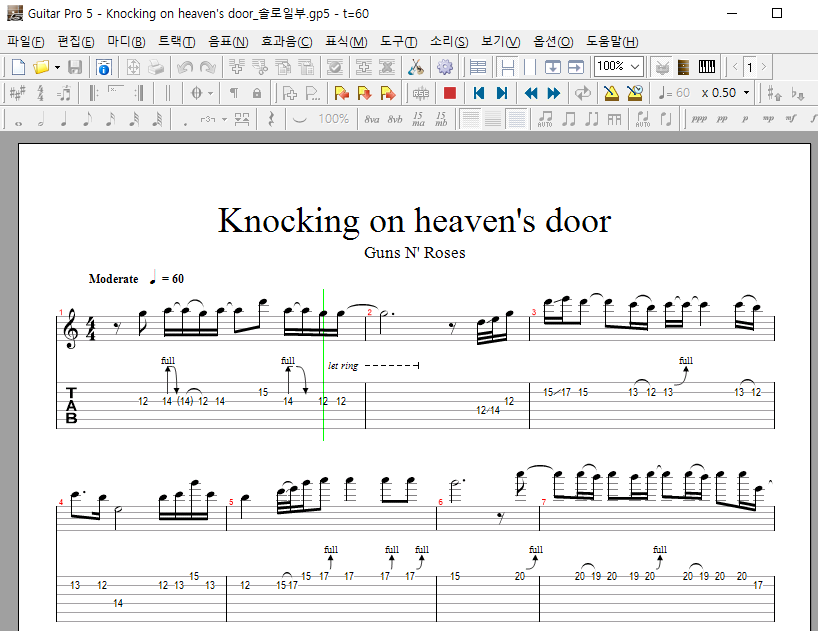Insert a rest
818x631 pixels.
271,120
